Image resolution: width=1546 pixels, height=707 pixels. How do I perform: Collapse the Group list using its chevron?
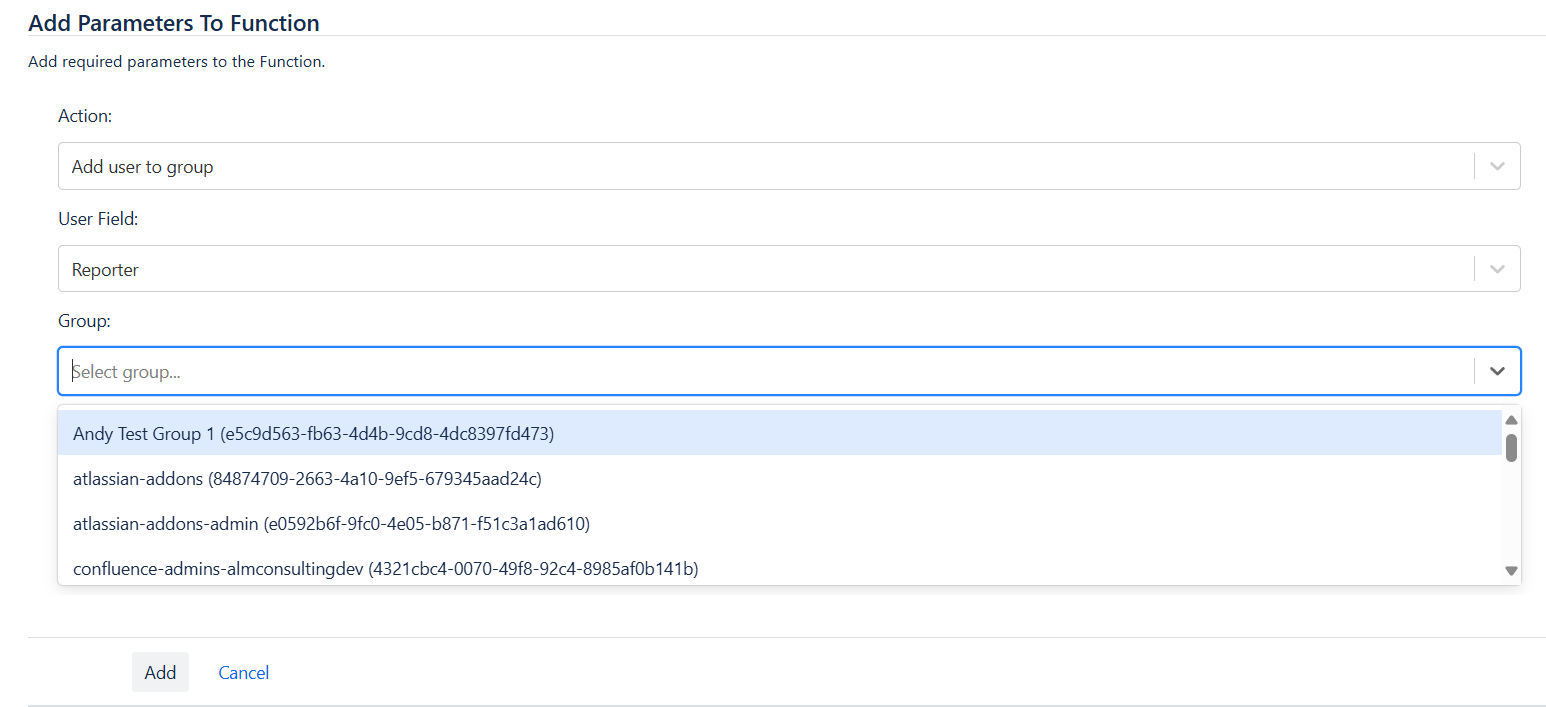point(1497,371)
